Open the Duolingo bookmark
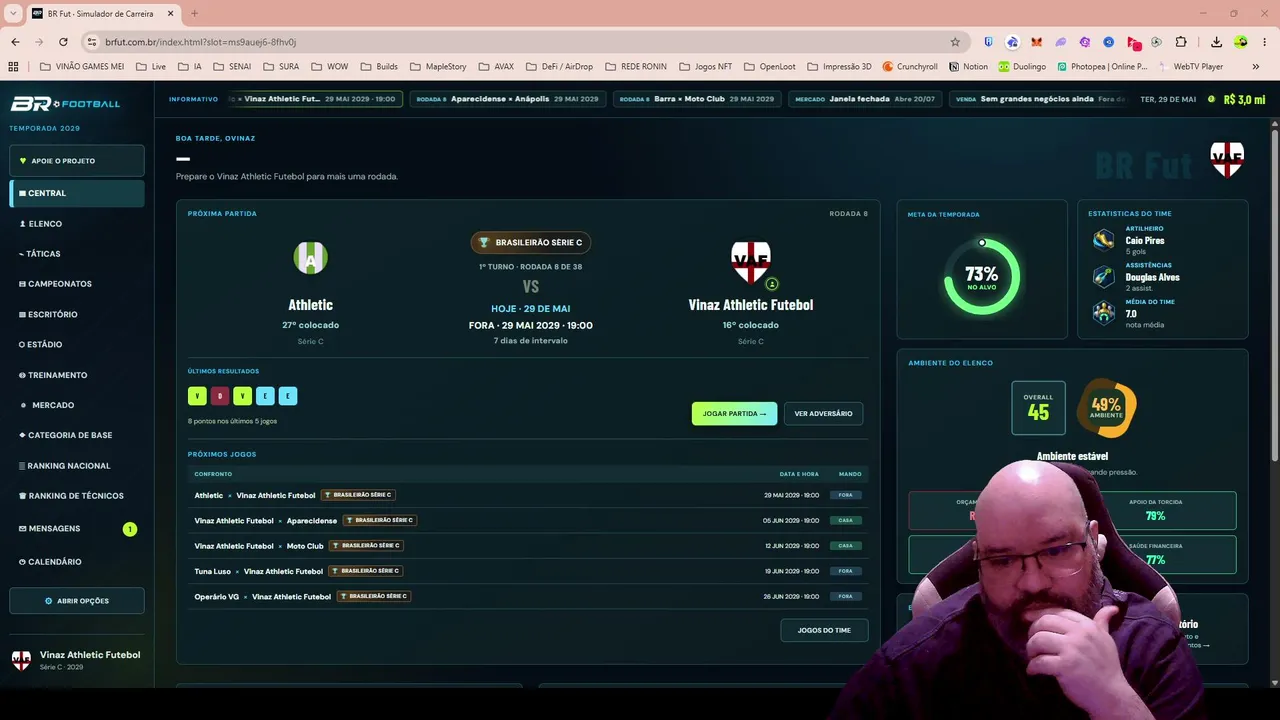1280x720 pixels. (x=1020, y=67)
